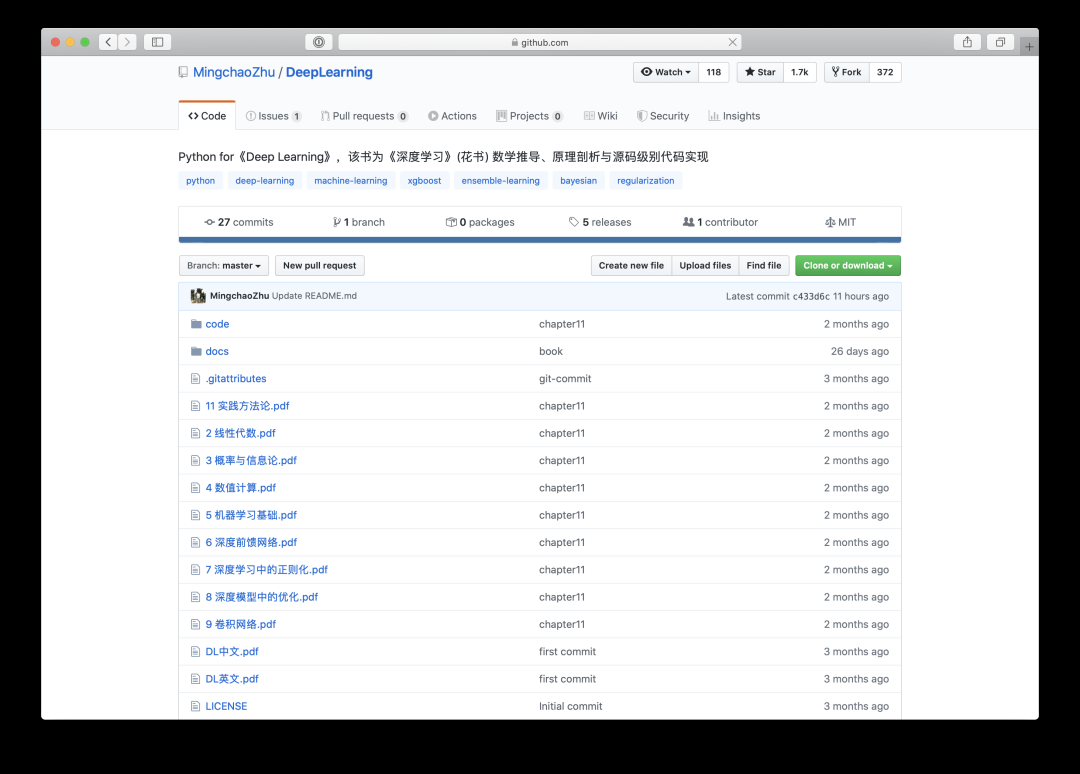Open the Projects tab
The height and width of the screenshot is (774, 1080).
[530, 116]
